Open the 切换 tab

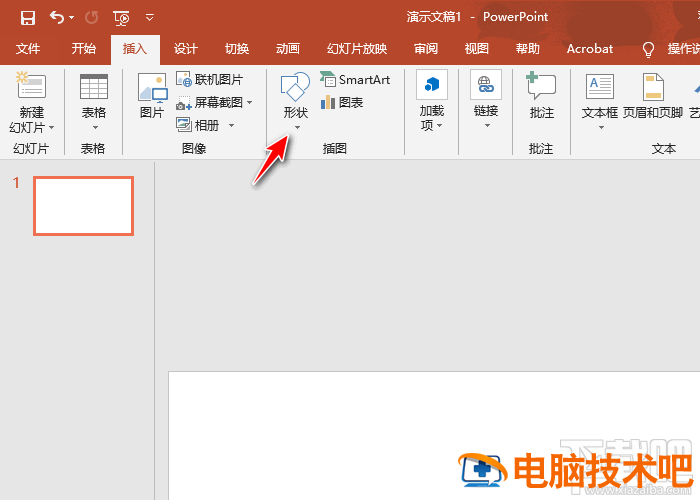[x=237, y=49]
